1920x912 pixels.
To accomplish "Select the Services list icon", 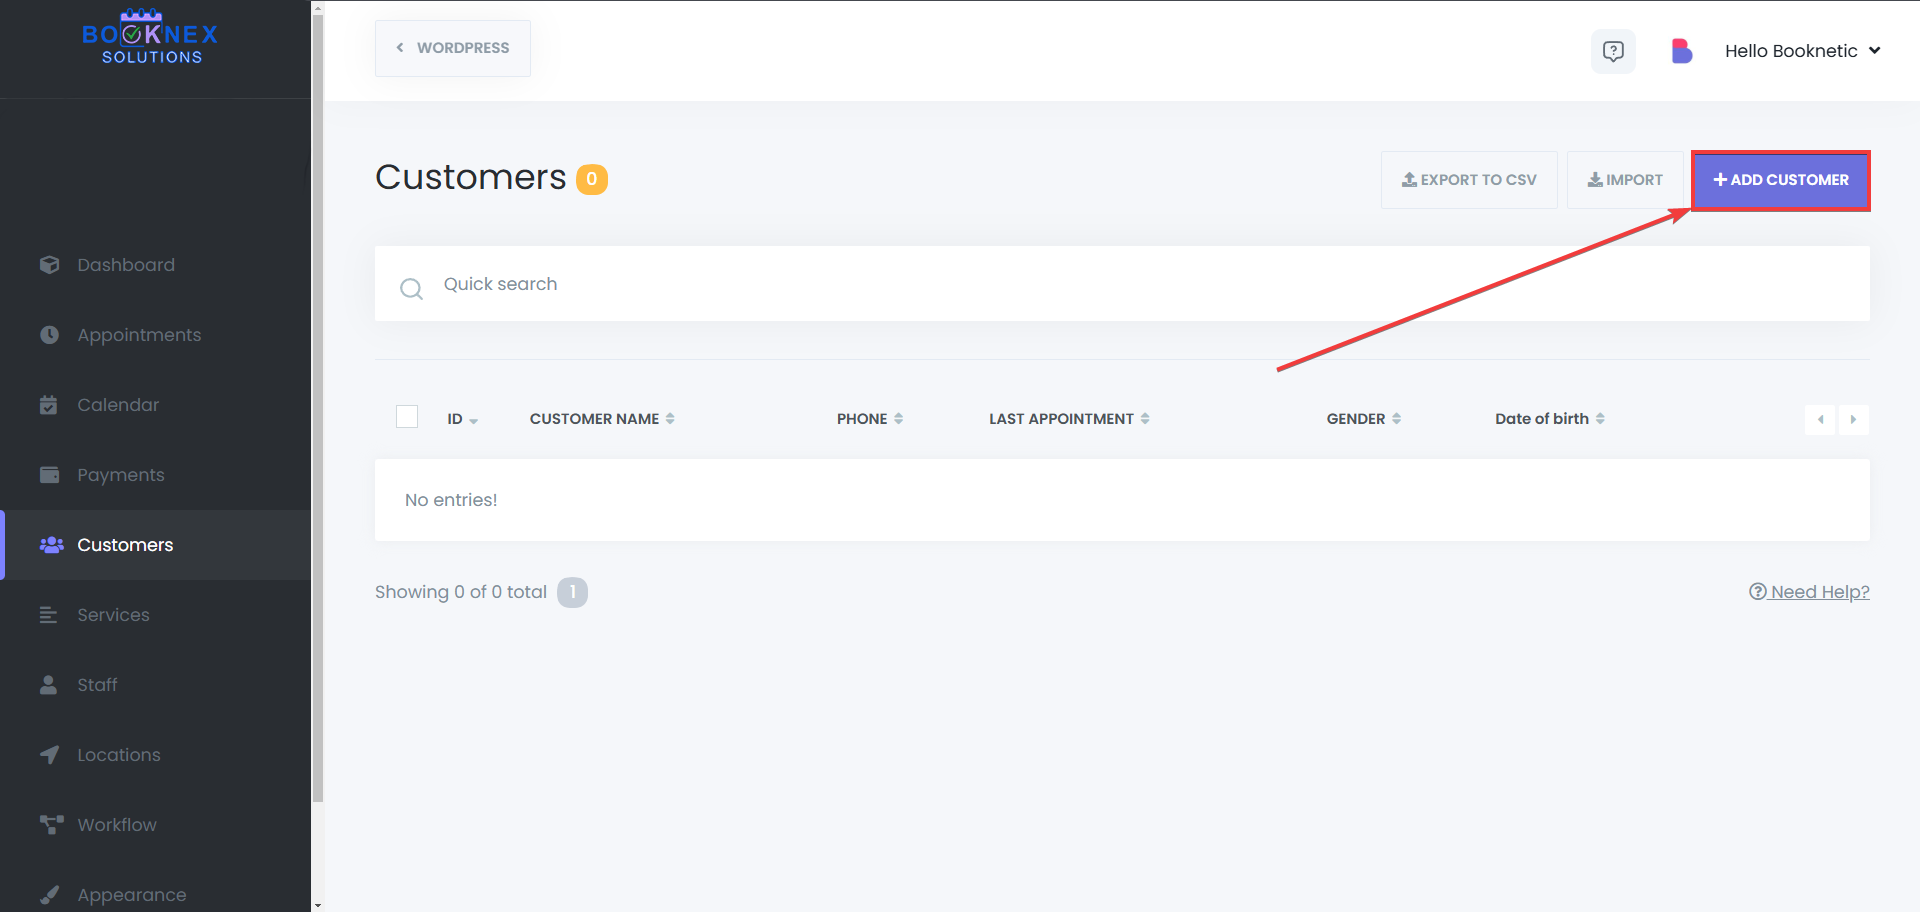I will click(x=49, y=614).
